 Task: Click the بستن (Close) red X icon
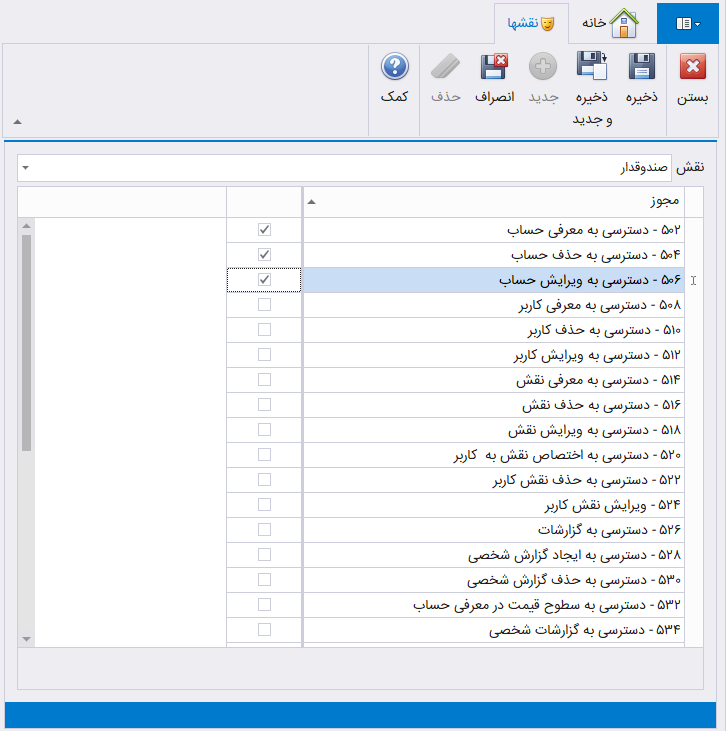pos(693,68)
